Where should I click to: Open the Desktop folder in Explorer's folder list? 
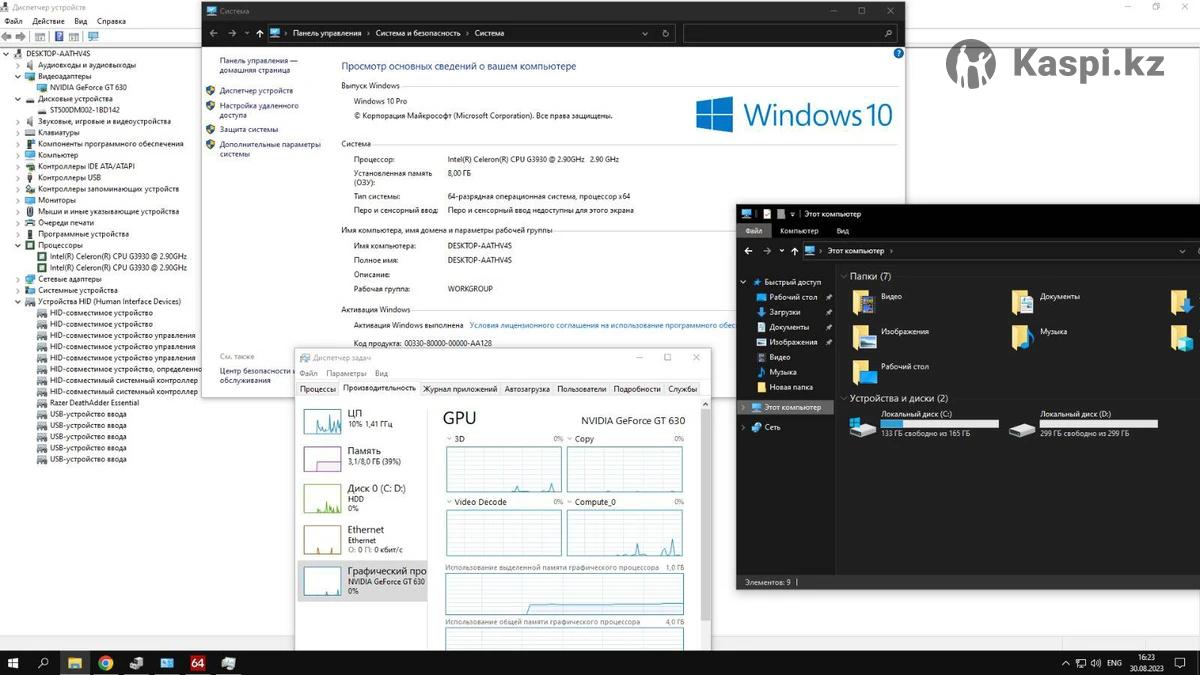(890, 372)
